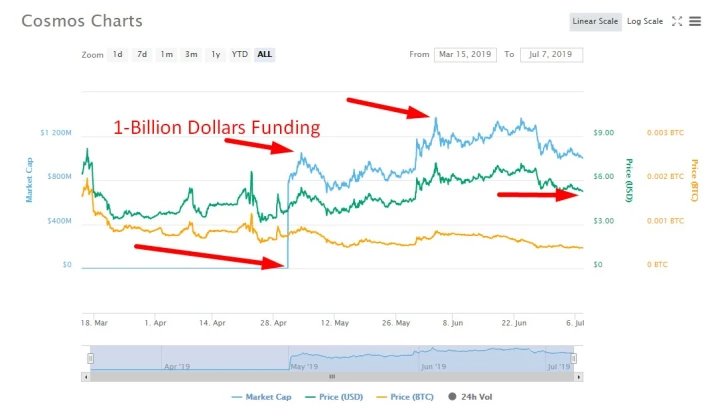Screen dimensions: 710x409
Task: Toggle Price (USD) series in legend
Action: tap(334, 397)
